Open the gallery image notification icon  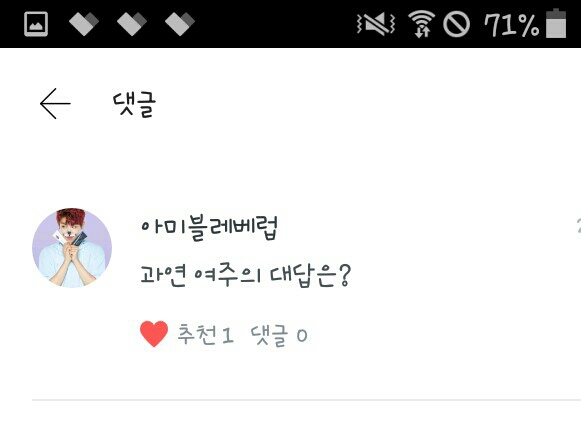coord(36,24)
